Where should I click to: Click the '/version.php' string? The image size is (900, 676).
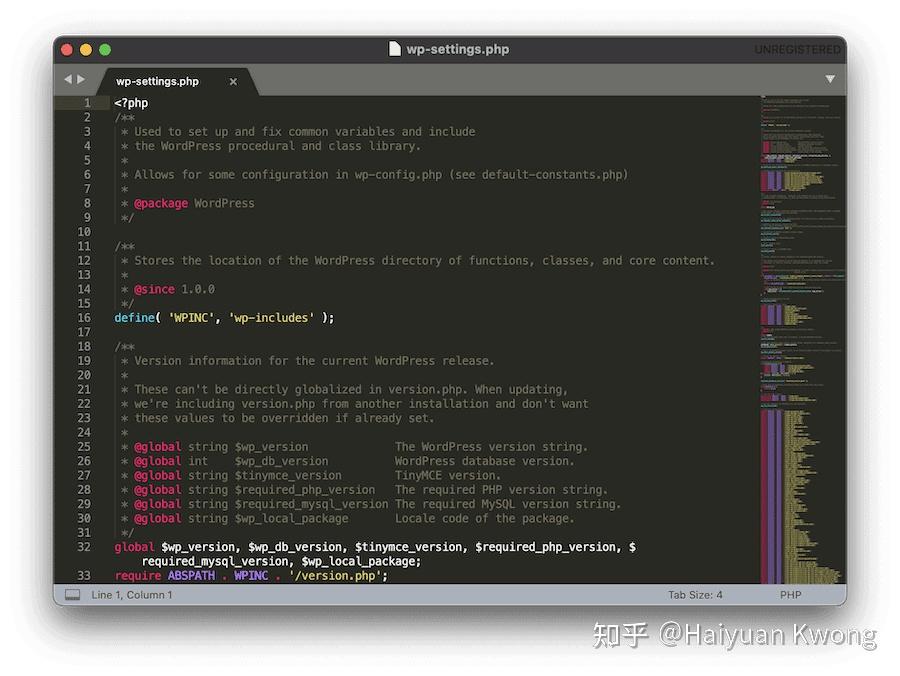tap(335, 576)
